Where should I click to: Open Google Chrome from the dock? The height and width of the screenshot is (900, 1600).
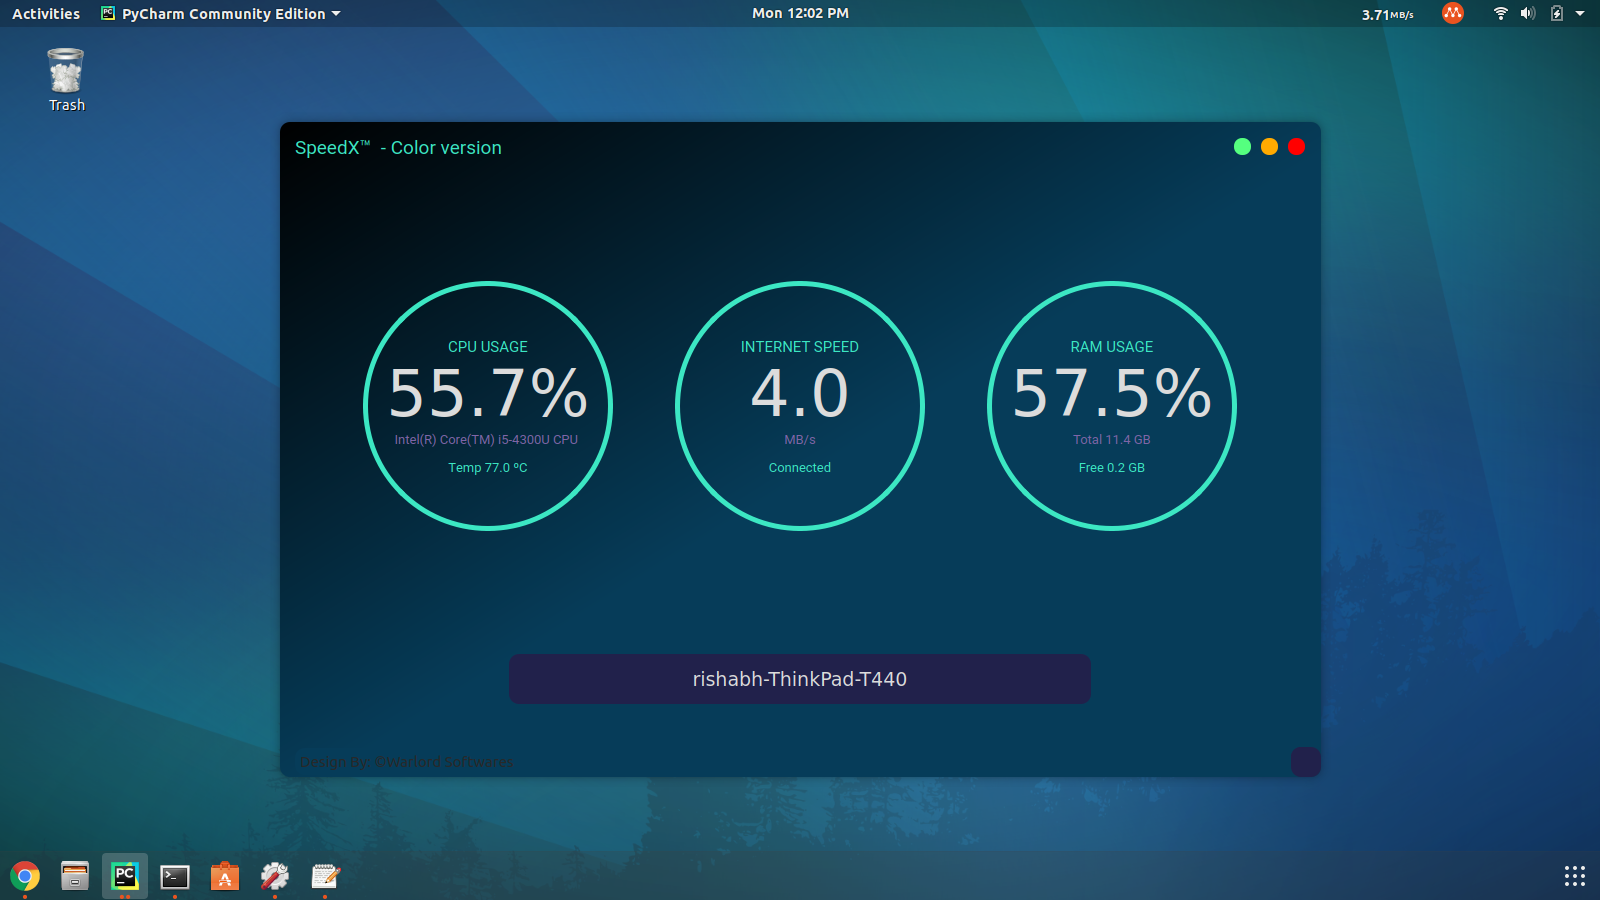click(x=25, y=877)
